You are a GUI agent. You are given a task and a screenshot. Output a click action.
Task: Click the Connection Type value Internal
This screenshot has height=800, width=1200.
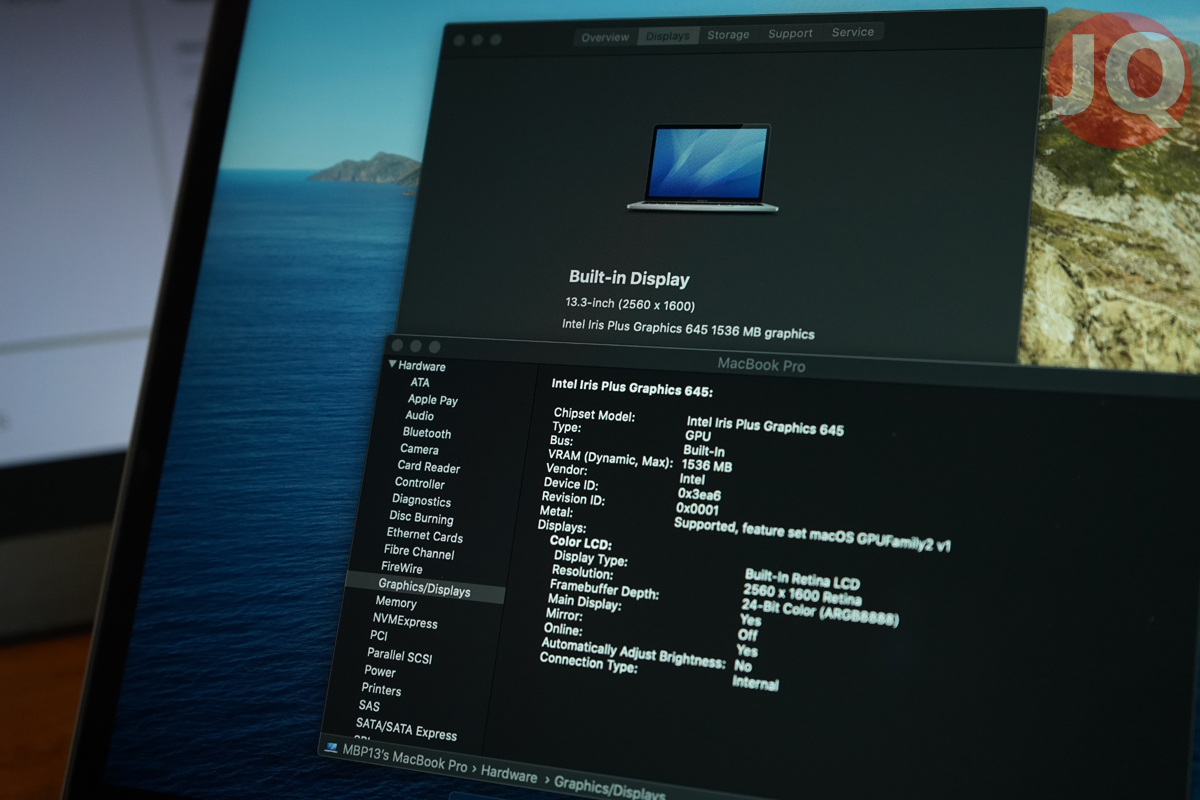755,683
